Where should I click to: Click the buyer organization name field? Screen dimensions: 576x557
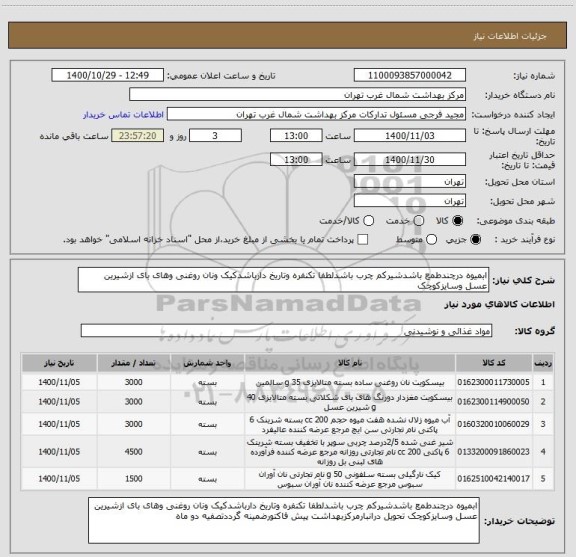coord(298,95)
